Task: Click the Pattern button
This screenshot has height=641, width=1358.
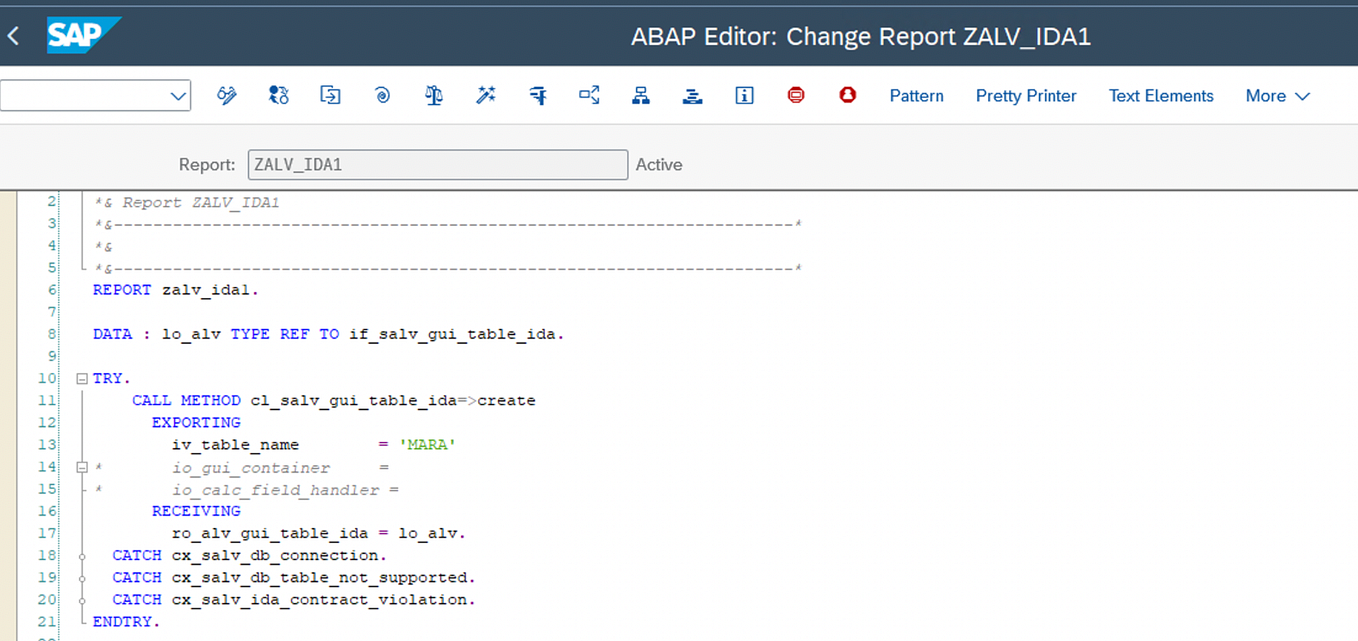Action: [917, 96]
